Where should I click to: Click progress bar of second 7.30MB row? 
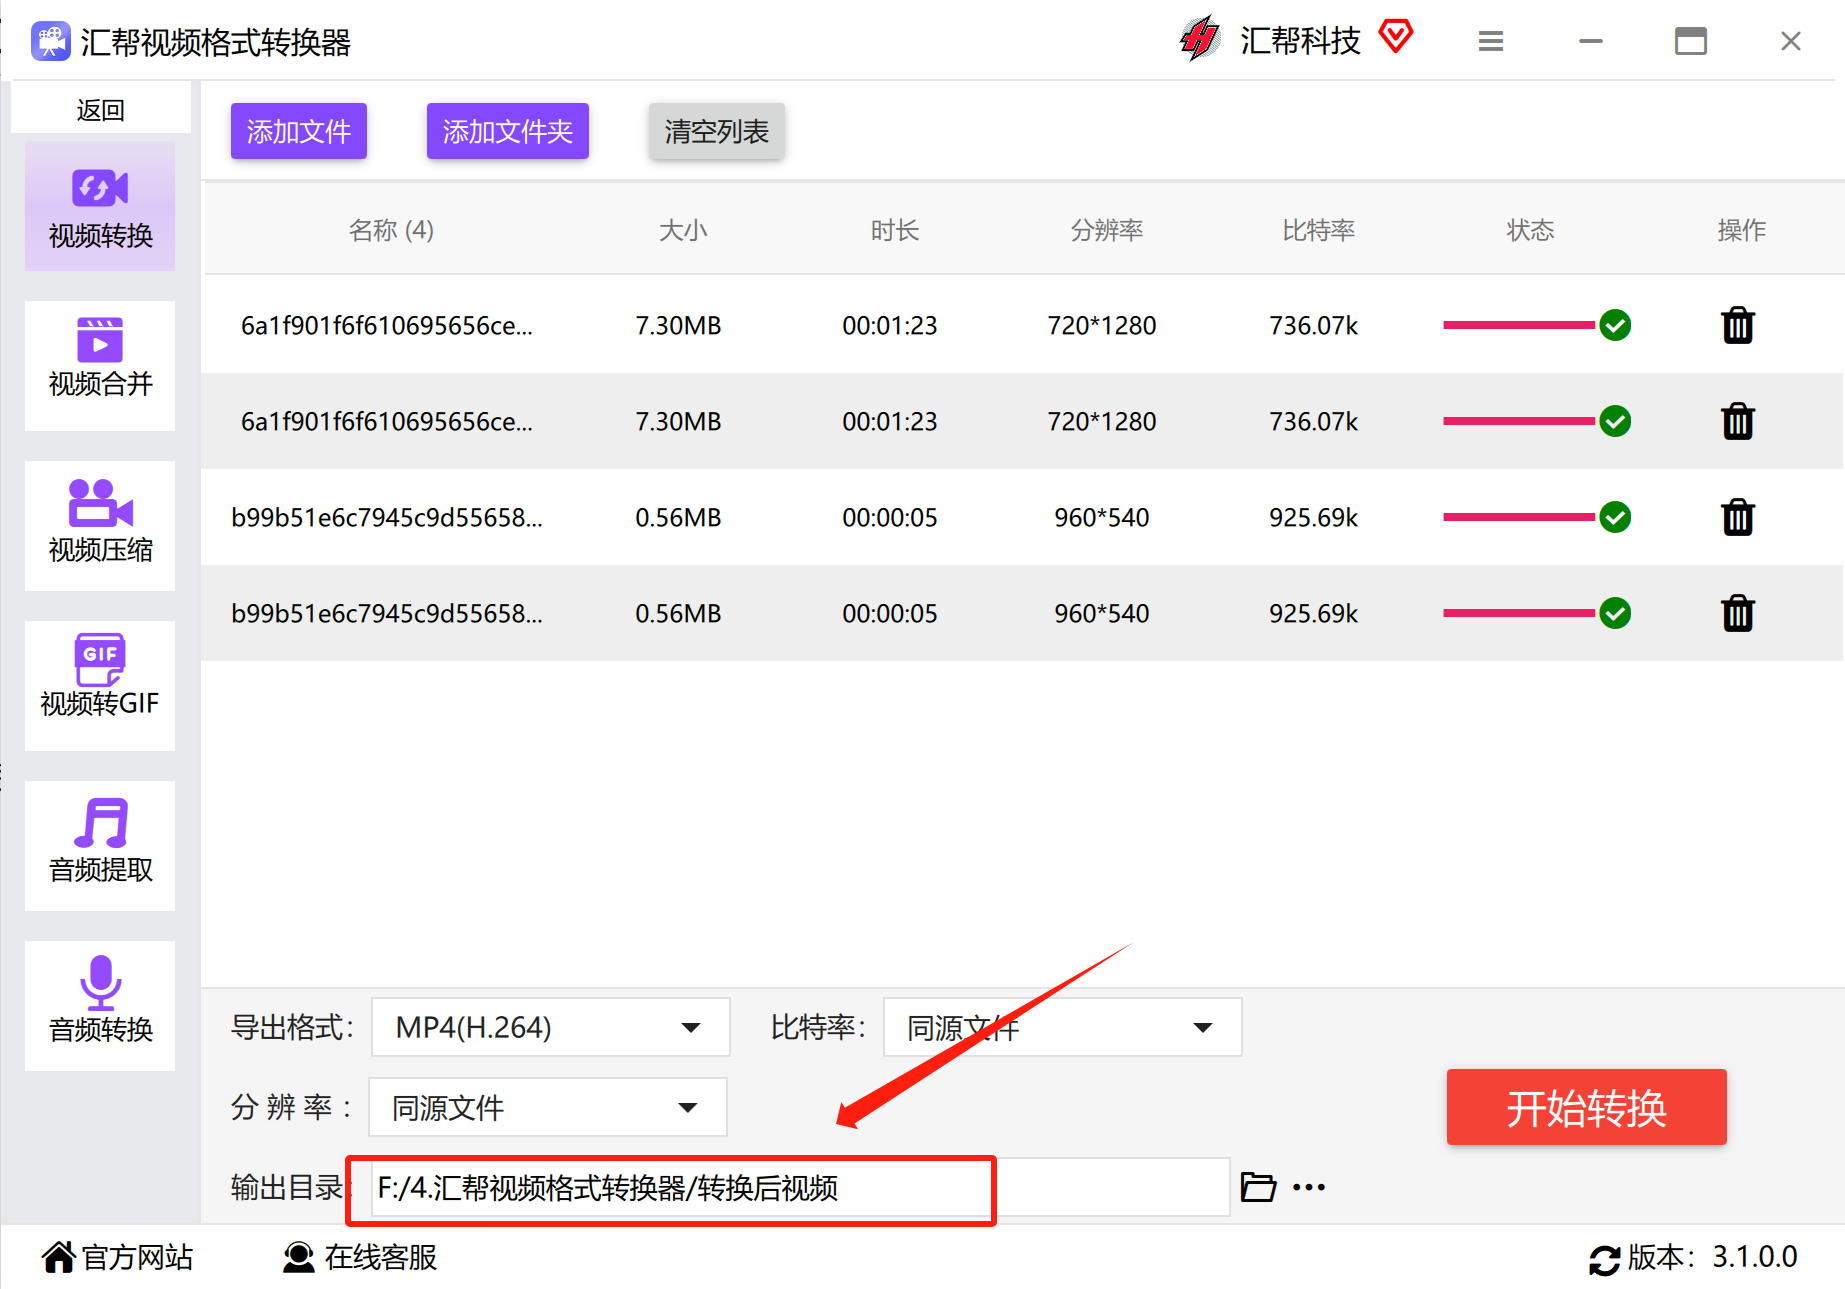1519,421
